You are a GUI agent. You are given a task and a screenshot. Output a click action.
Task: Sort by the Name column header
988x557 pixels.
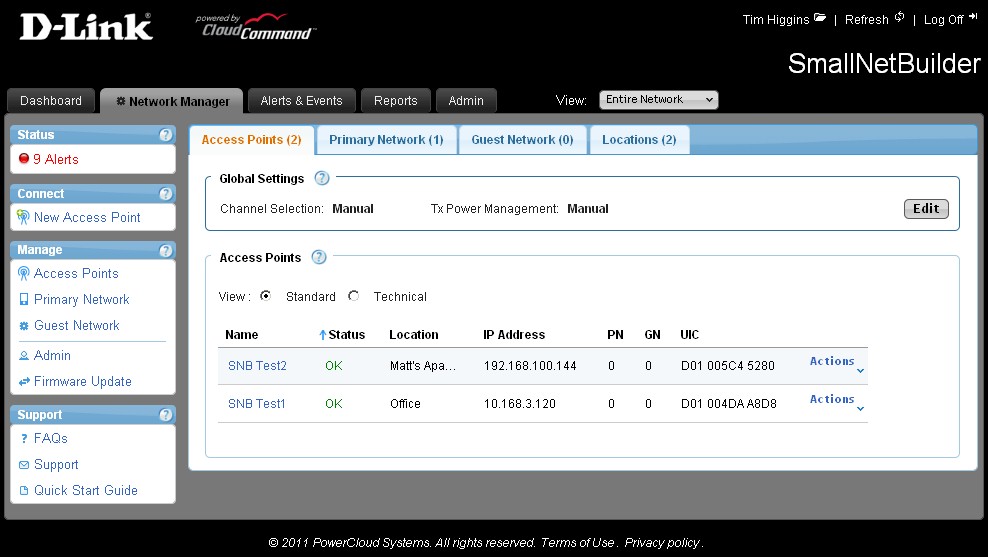tap(242, 335)
